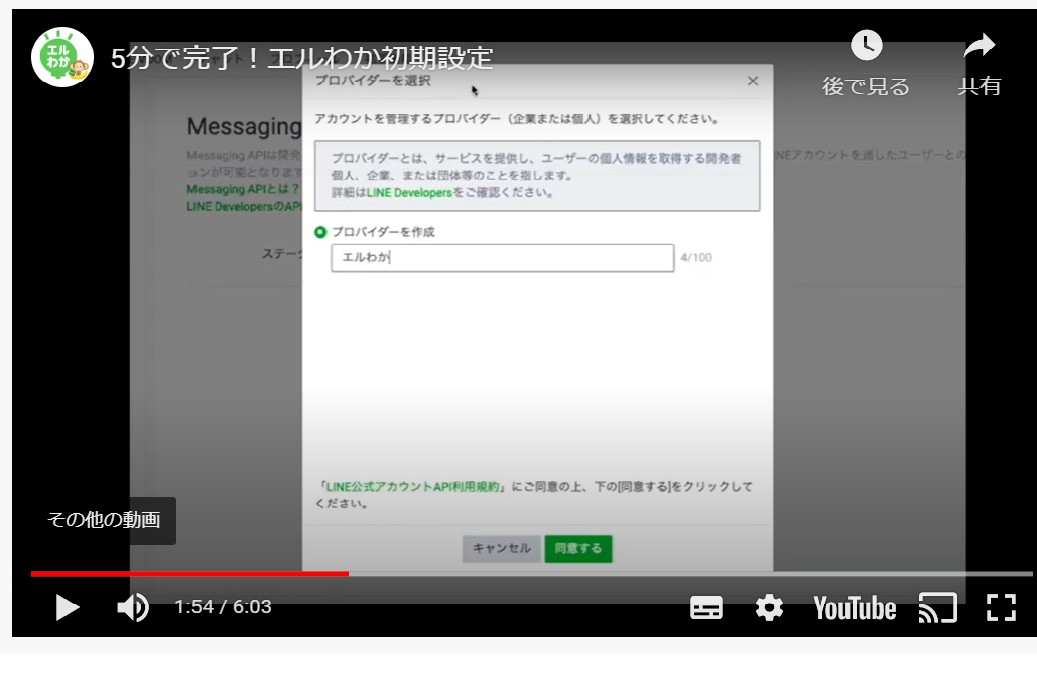Open the エルわか channel avatar
The height and width of the screenshot is (673, 1037).
point(62,58)
